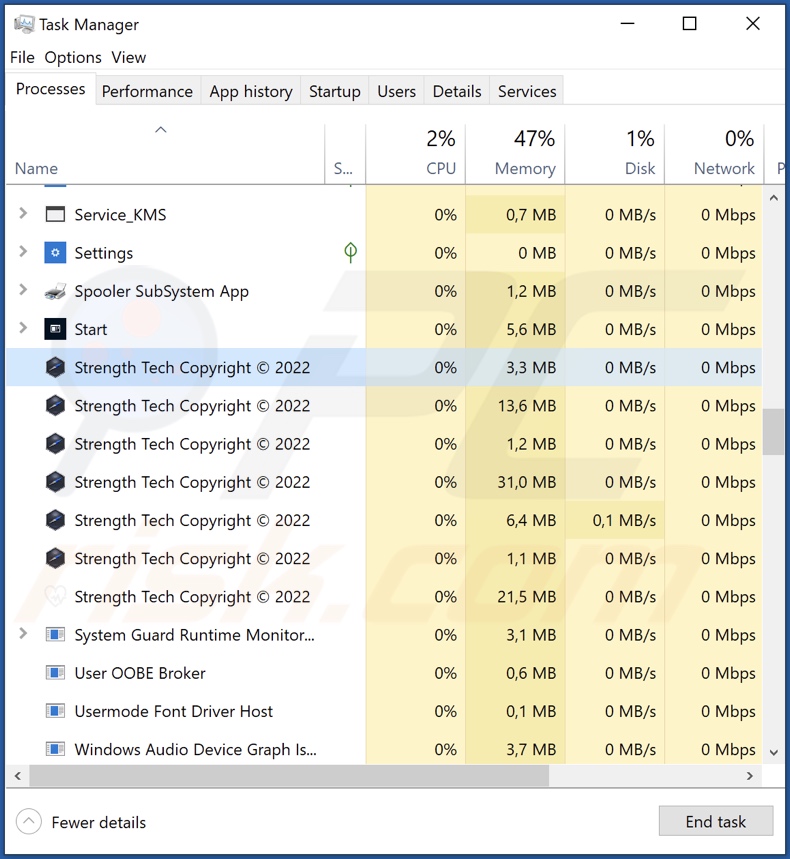Click the Start process icon

(55, 330)
